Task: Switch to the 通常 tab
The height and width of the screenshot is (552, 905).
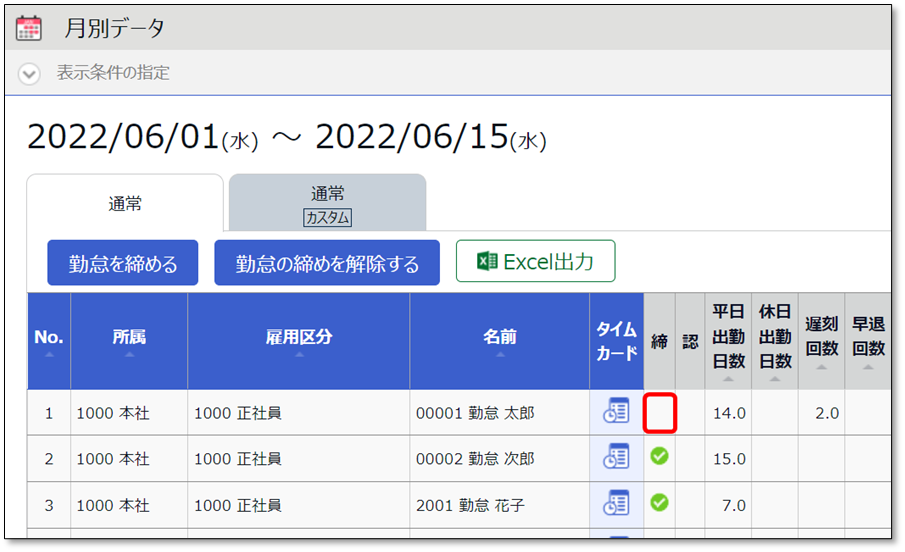Action: click(x=125, y=204)
